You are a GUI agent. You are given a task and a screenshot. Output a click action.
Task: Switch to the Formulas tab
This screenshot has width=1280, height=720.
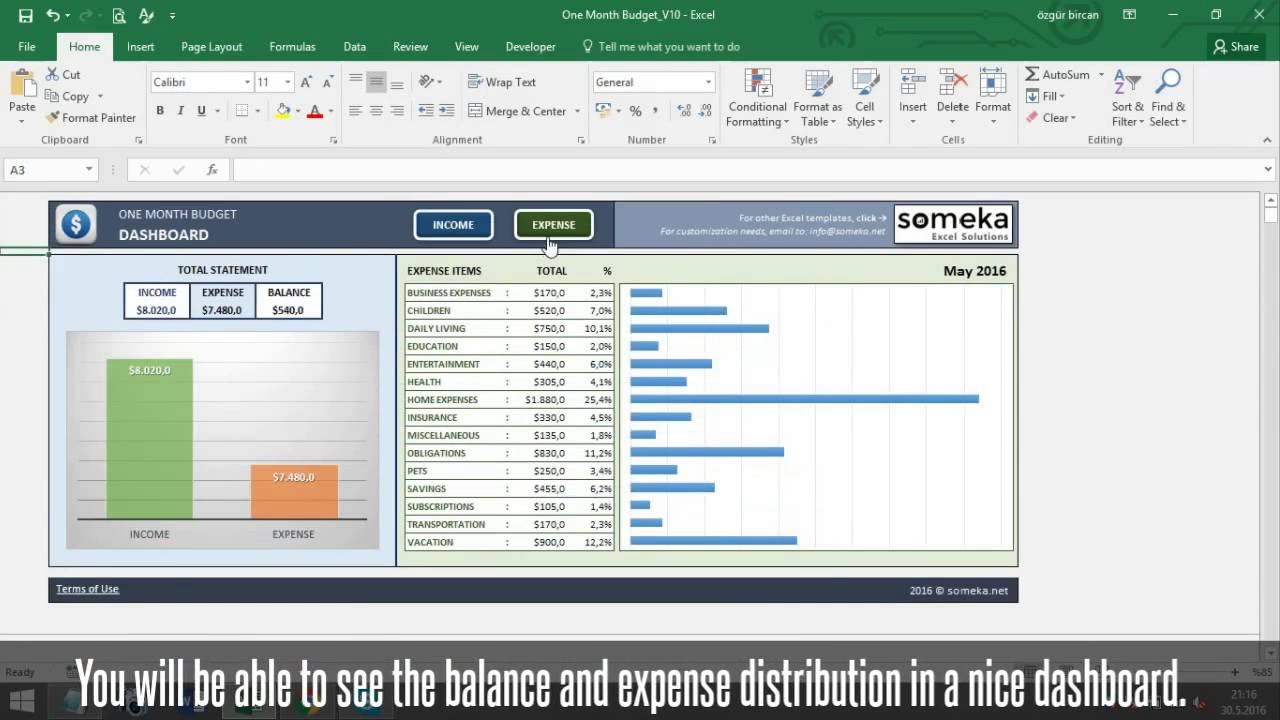[x=292, y=47]
